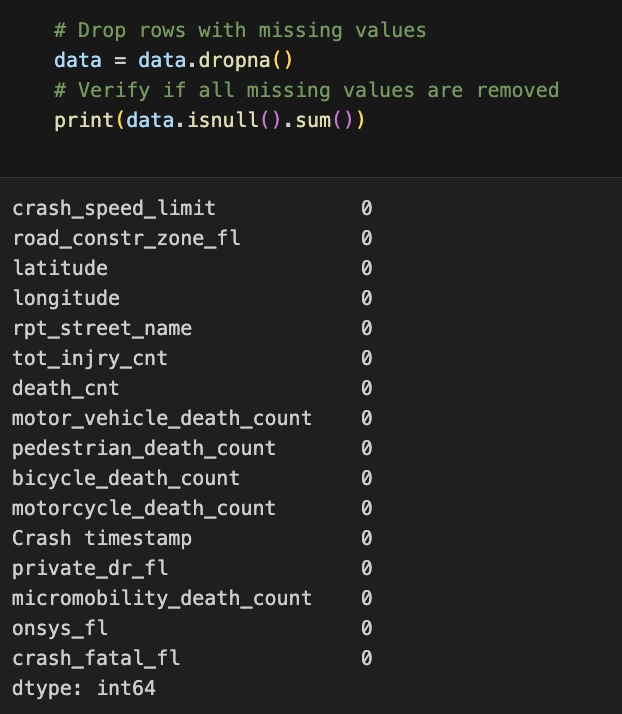Screen dimensions: 622x714
Task: Click the bicycle_death_count output row
Action: (193, 479)
